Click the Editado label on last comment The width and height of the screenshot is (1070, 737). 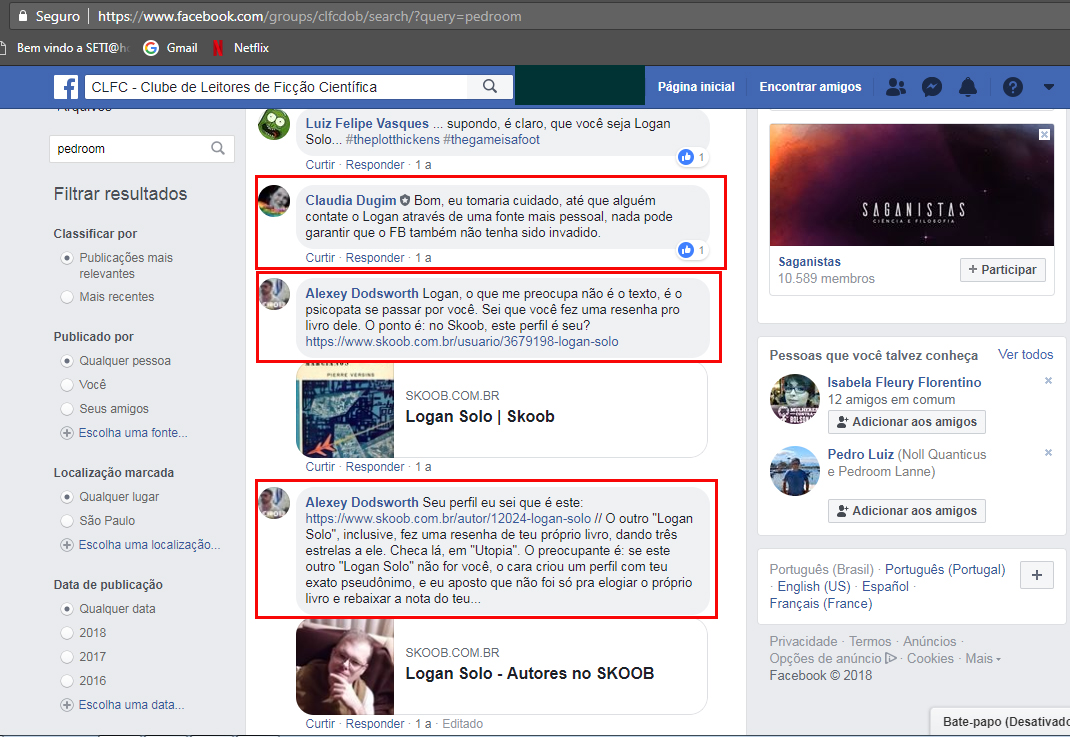[462, 723]
